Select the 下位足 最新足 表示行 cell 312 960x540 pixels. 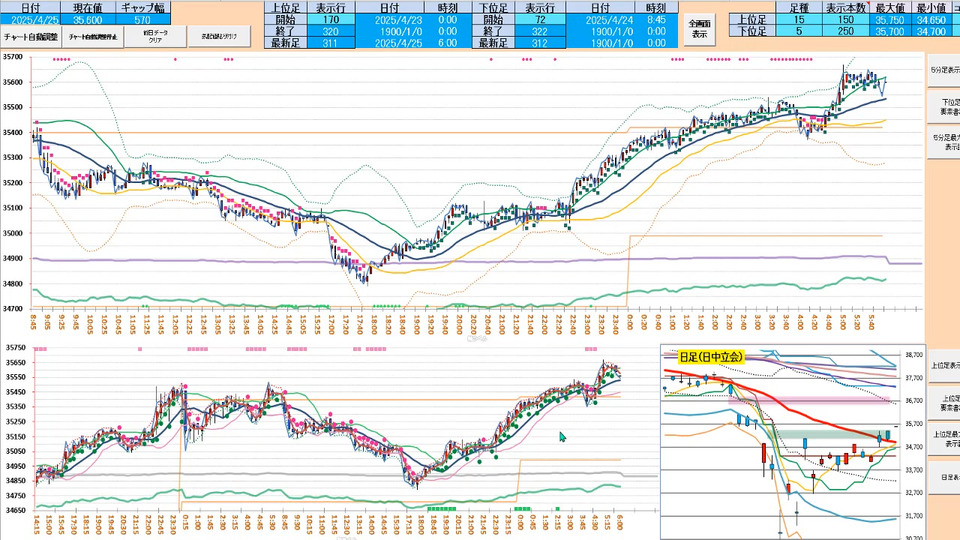click(540, 43)
